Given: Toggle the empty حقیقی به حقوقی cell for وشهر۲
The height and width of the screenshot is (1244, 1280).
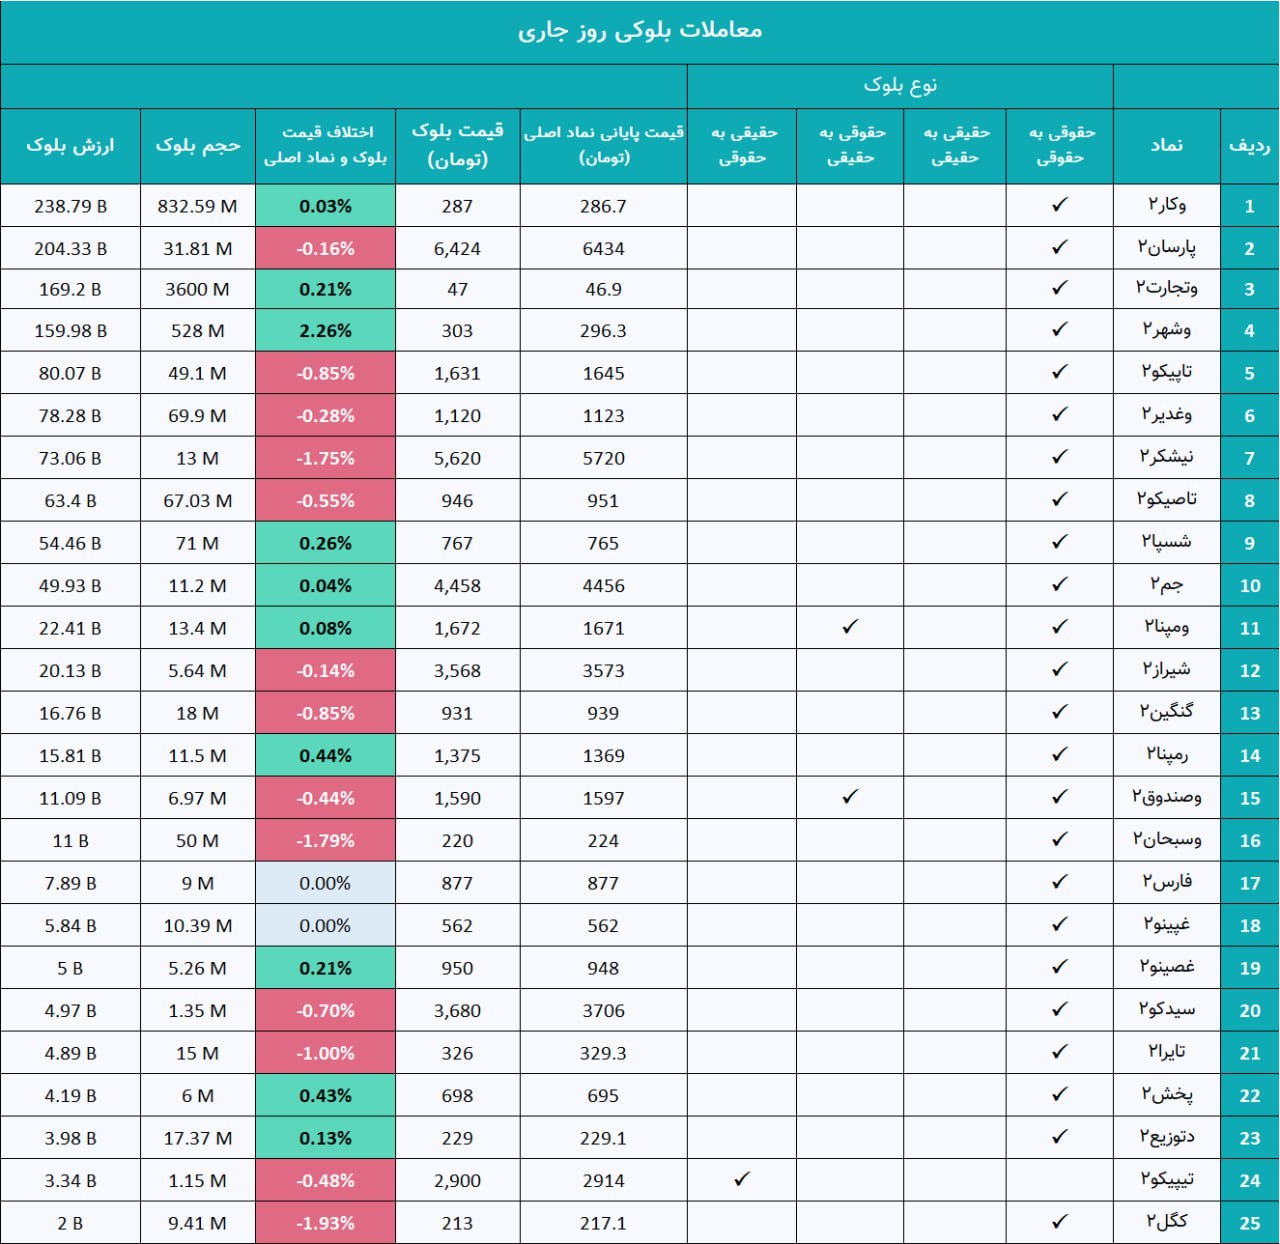Looking at the screenshot, I should tap(741, 330).
